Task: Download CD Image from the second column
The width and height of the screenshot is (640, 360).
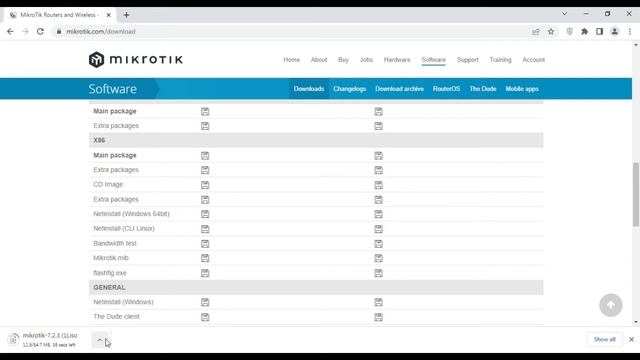Action: point(378,185)
